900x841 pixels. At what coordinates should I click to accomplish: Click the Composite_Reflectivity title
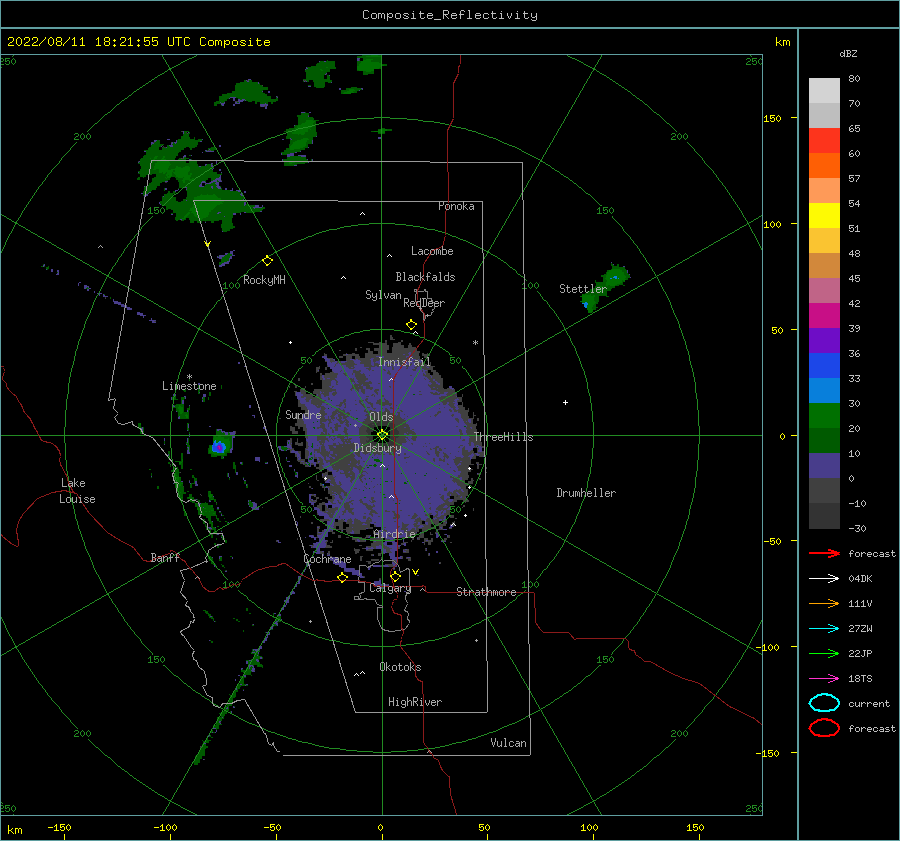[449, 15]
